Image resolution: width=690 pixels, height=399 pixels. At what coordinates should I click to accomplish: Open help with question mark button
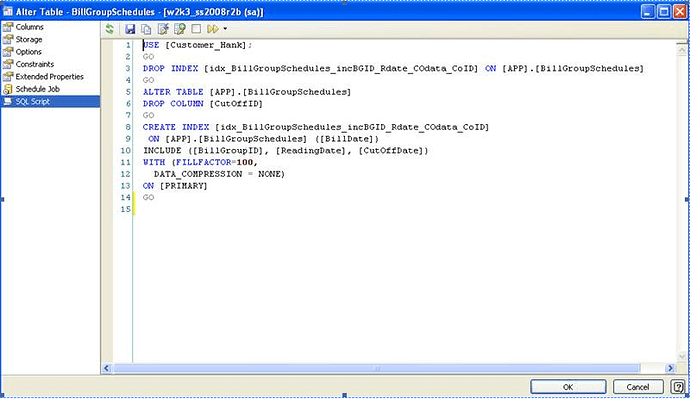click(x=678, y=387)
